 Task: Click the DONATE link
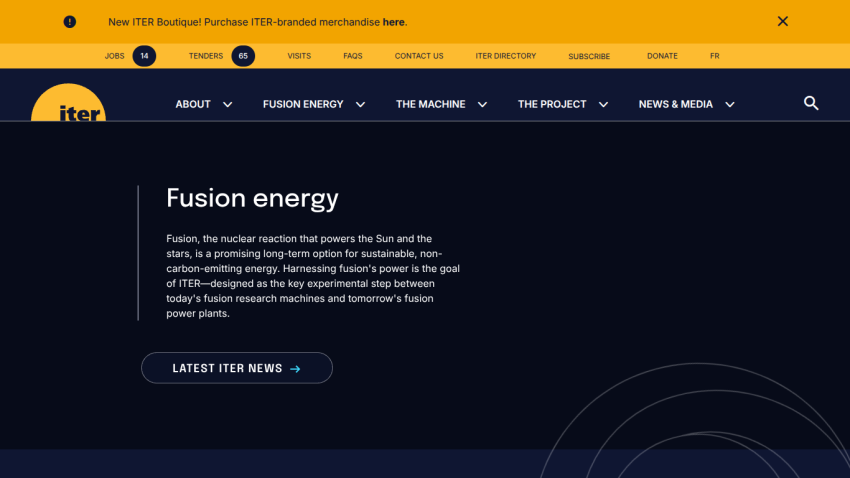pos(662,56)
